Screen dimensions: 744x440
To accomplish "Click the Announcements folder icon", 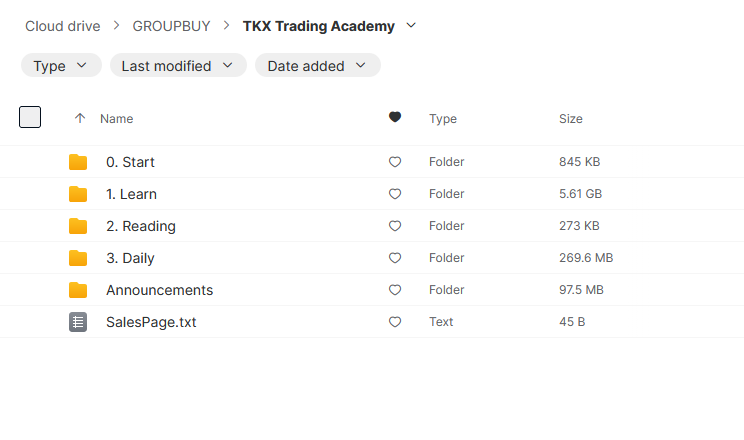I will pyautogui.click(x=78, y=290).
